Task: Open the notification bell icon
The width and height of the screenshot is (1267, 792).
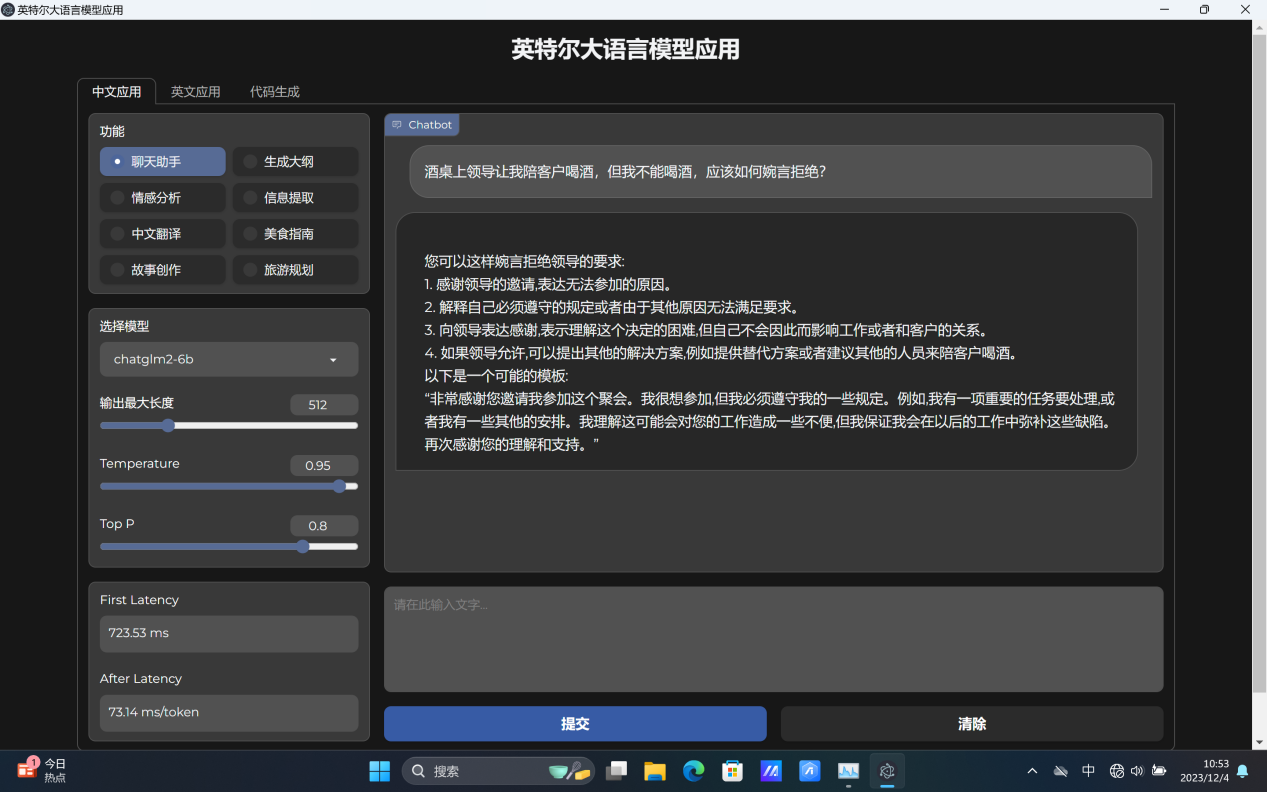Action: pos(1243,771)
